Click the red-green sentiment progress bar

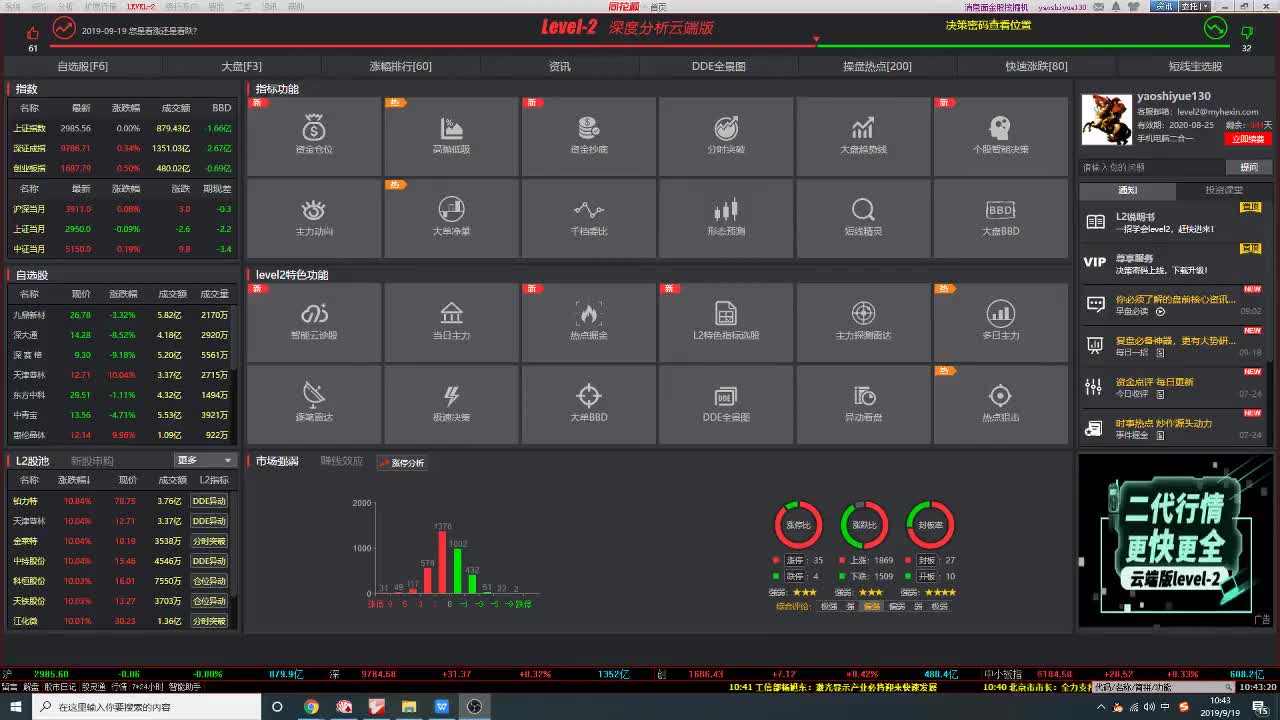[x=641, y=46]
